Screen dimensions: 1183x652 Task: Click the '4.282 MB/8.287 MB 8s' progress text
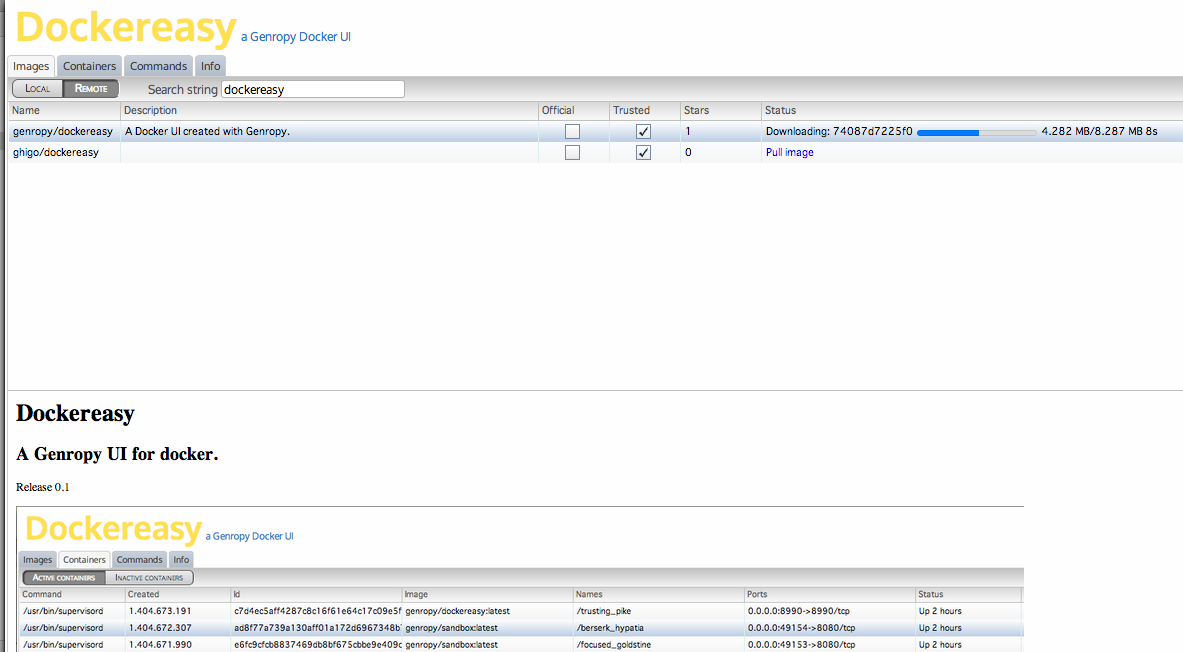[1099, 131]
